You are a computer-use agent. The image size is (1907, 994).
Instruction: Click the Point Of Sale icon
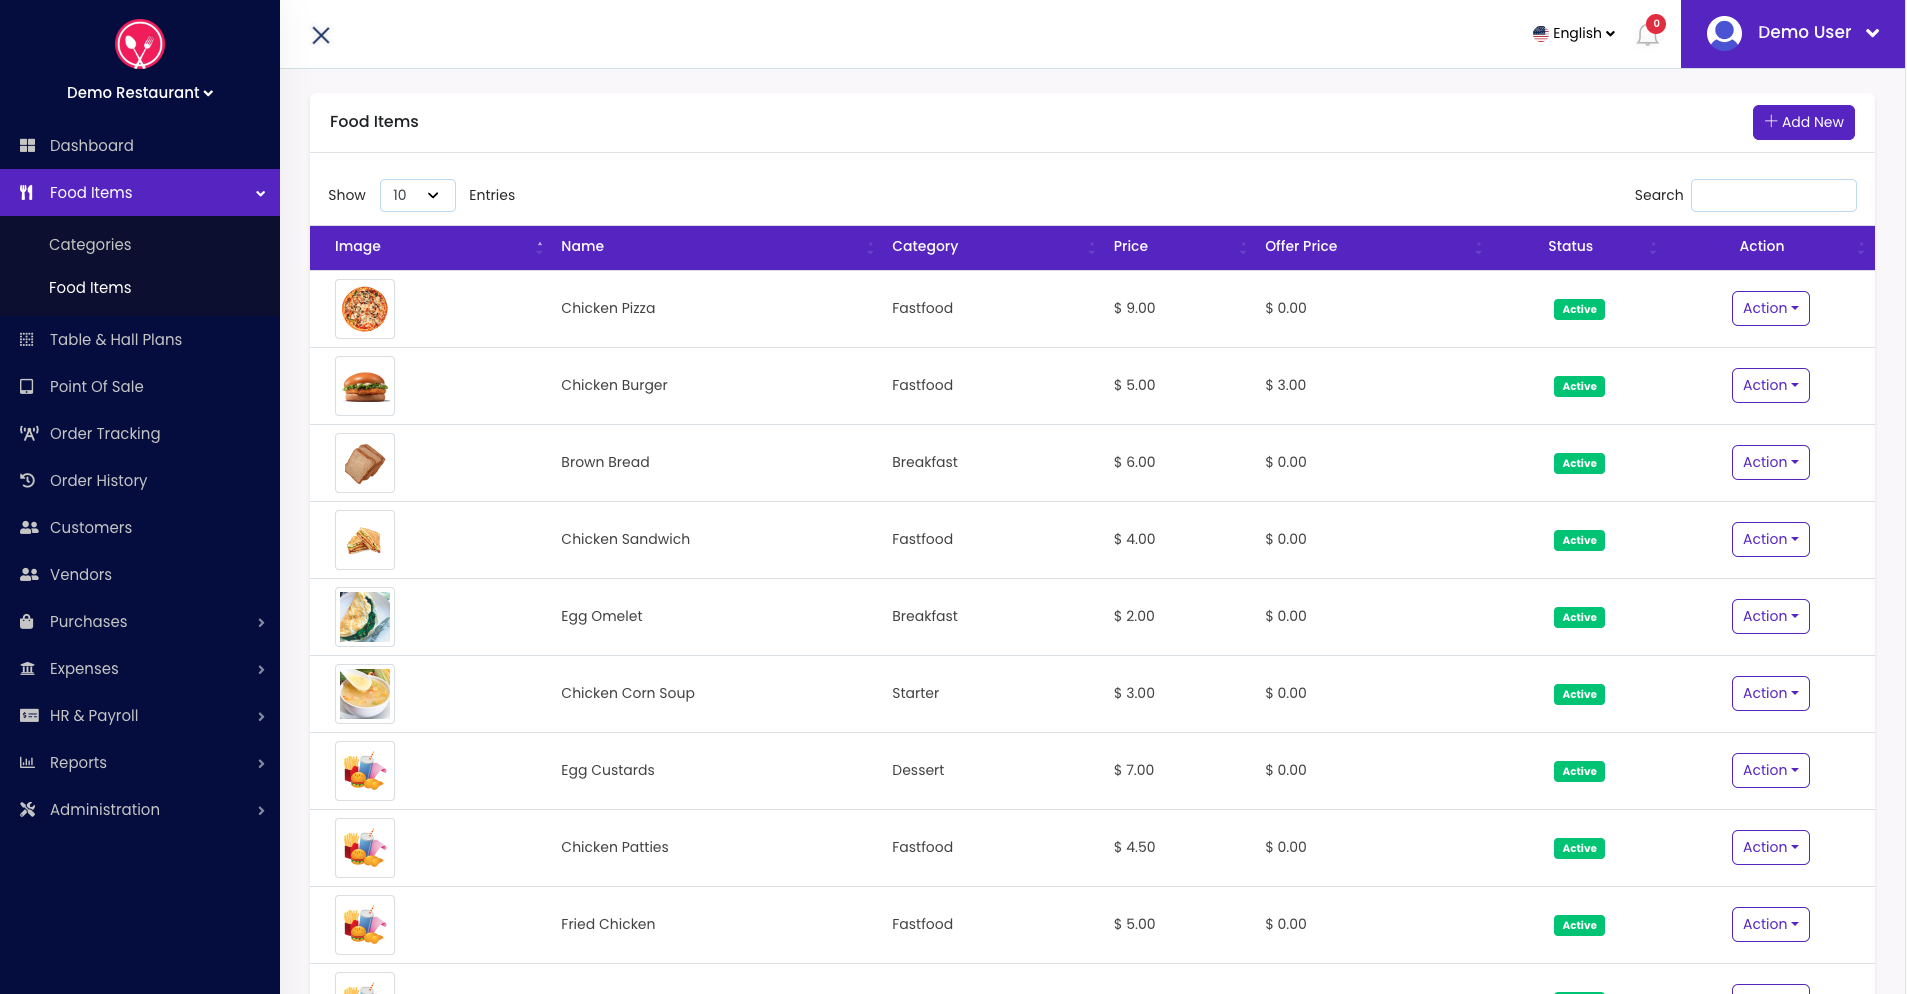click(28, 387)
